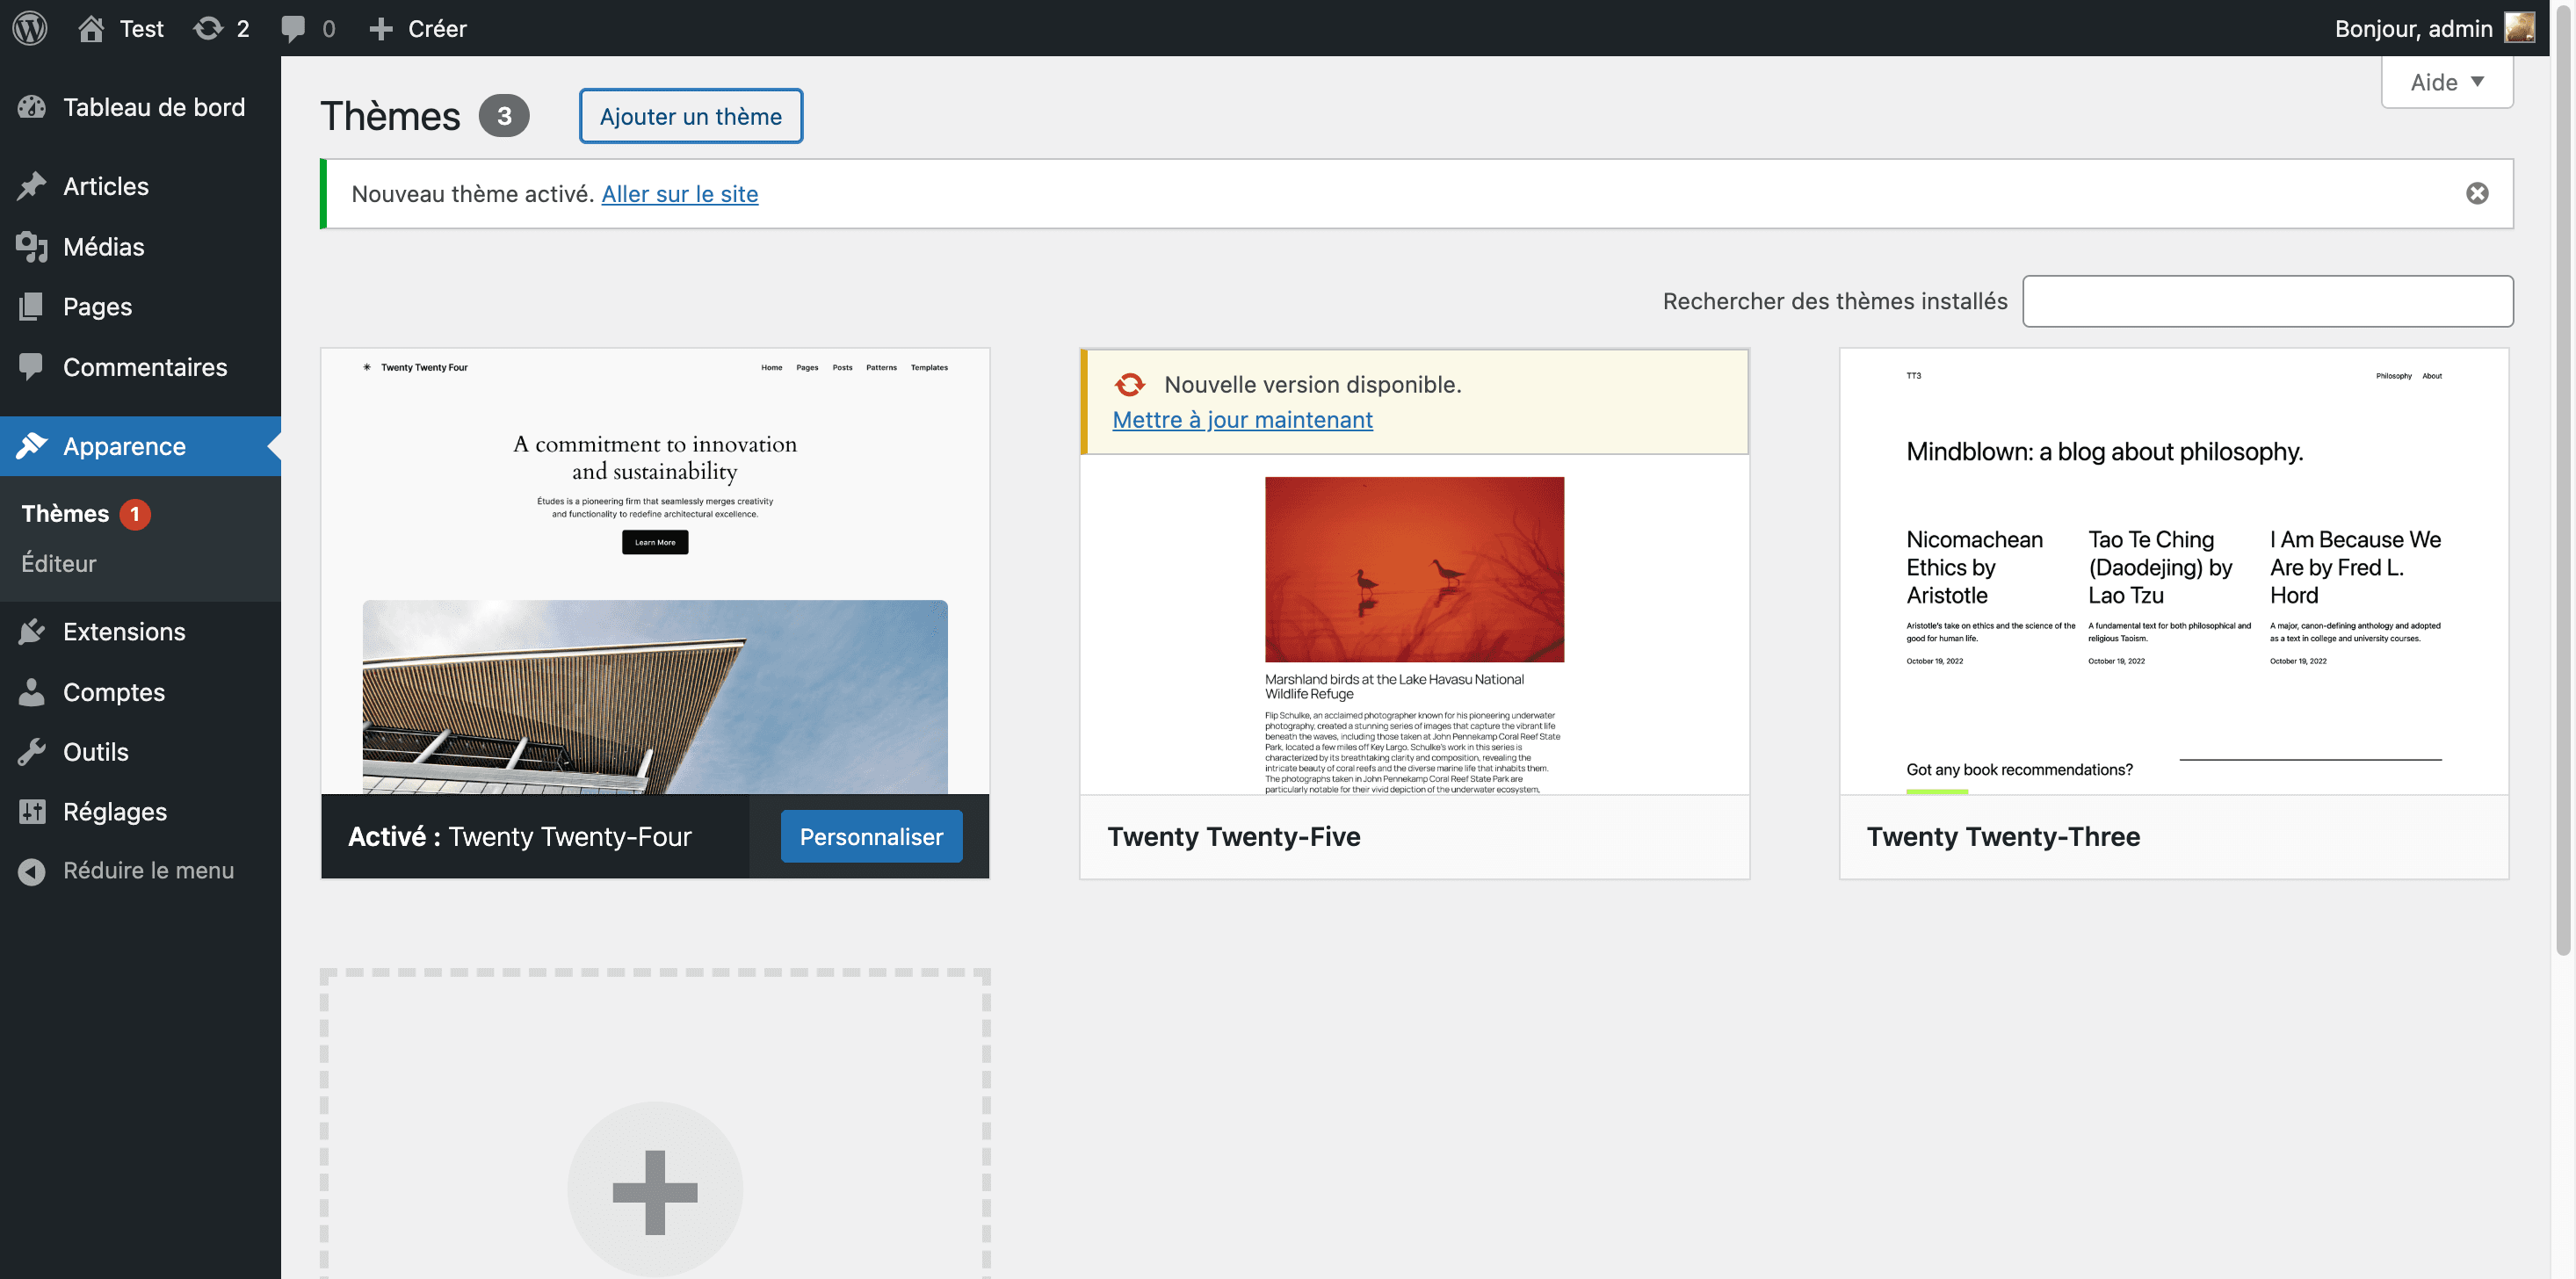The width and height of the screenshot is (2576, 1279).
Task: Click the Commentaires bubble icon in sidebar
Action: 32,367
